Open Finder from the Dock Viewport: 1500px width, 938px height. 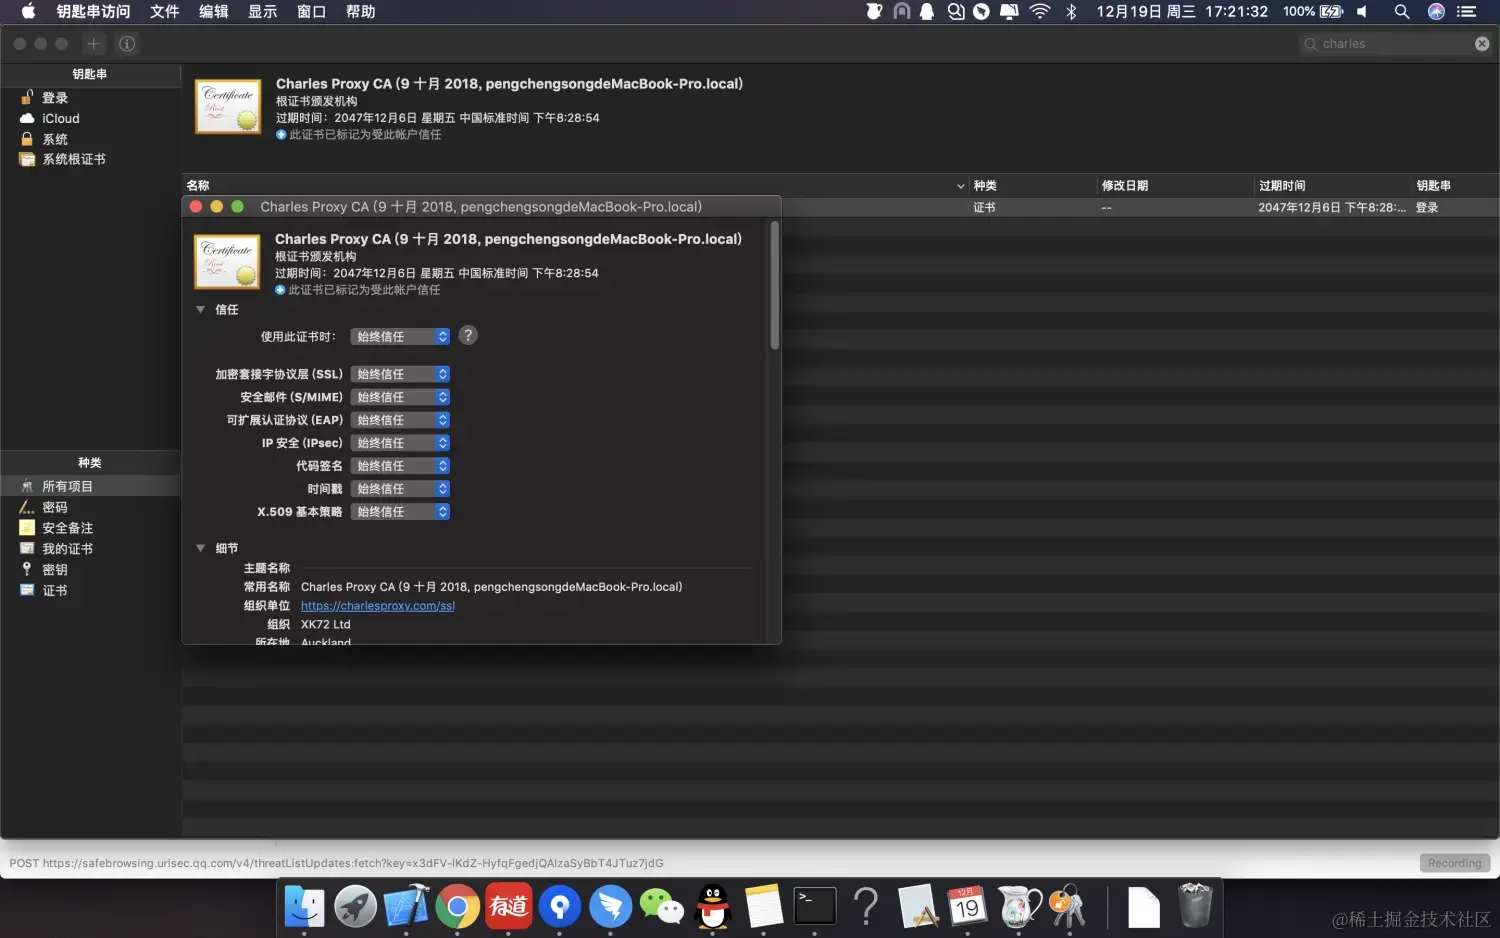coord(304,906)
